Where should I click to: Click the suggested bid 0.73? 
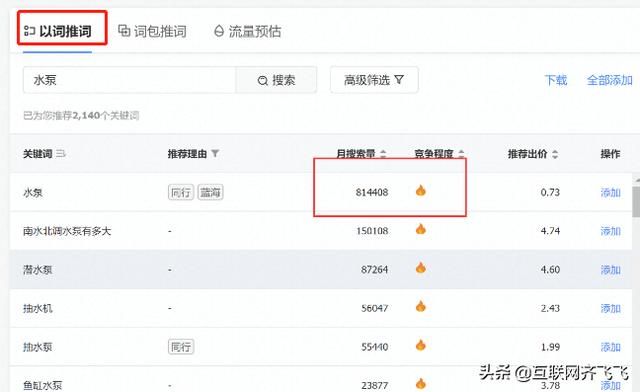point(550,192)
